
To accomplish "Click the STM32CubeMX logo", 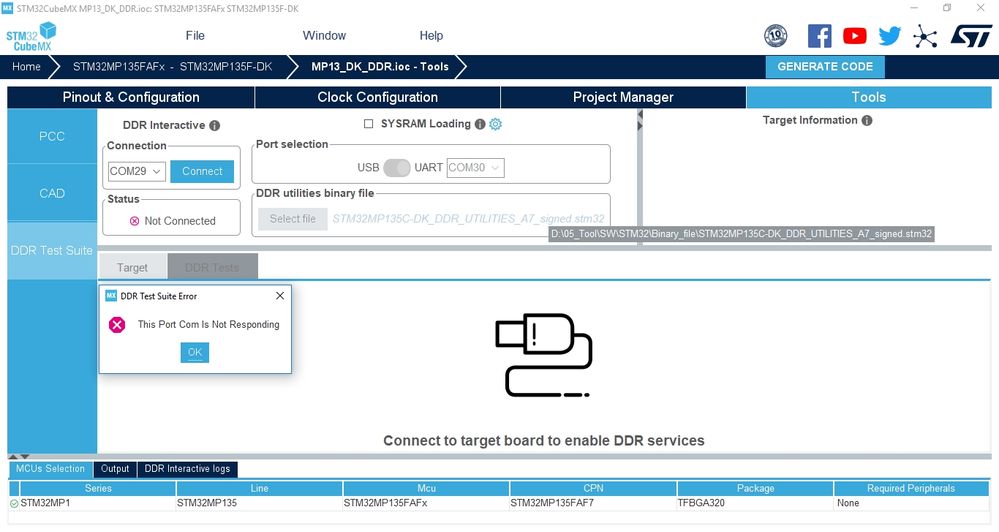I will (31, 36).
